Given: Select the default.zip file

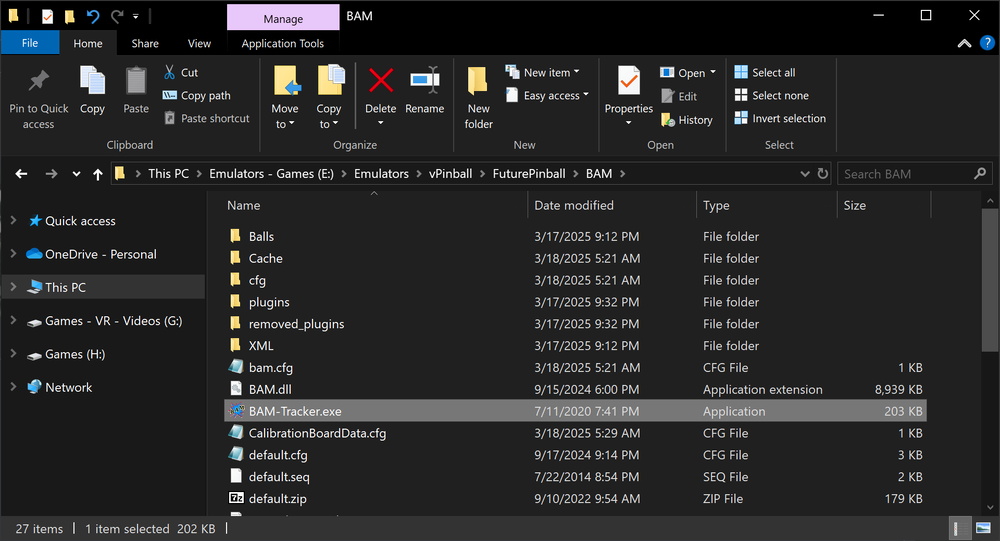Looking at the screenshot, I should coord(277,499).
